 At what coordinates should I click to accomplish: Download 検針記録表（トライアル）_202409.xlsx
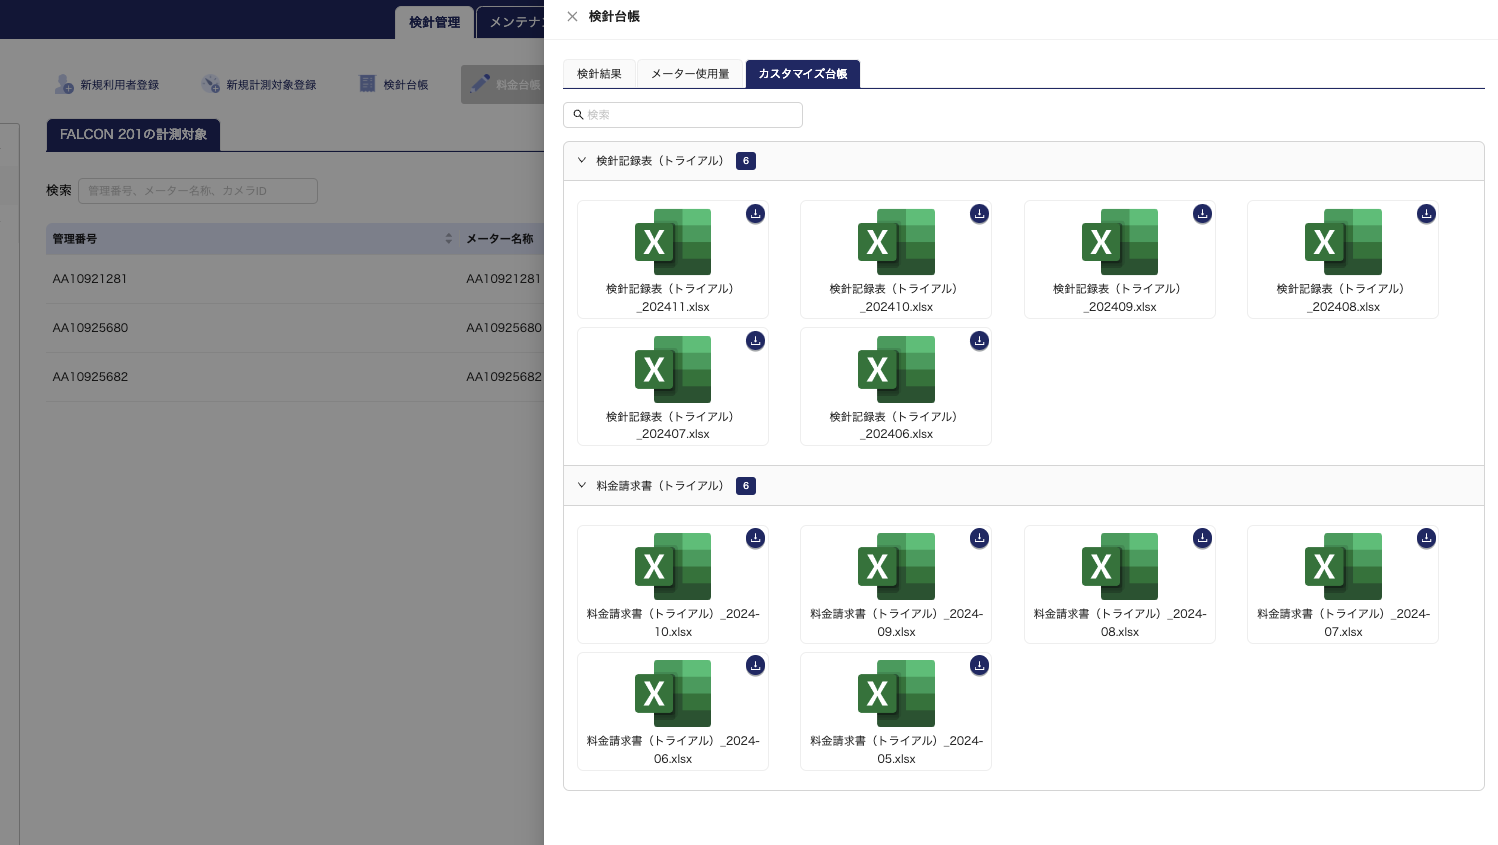[1203, 214]
